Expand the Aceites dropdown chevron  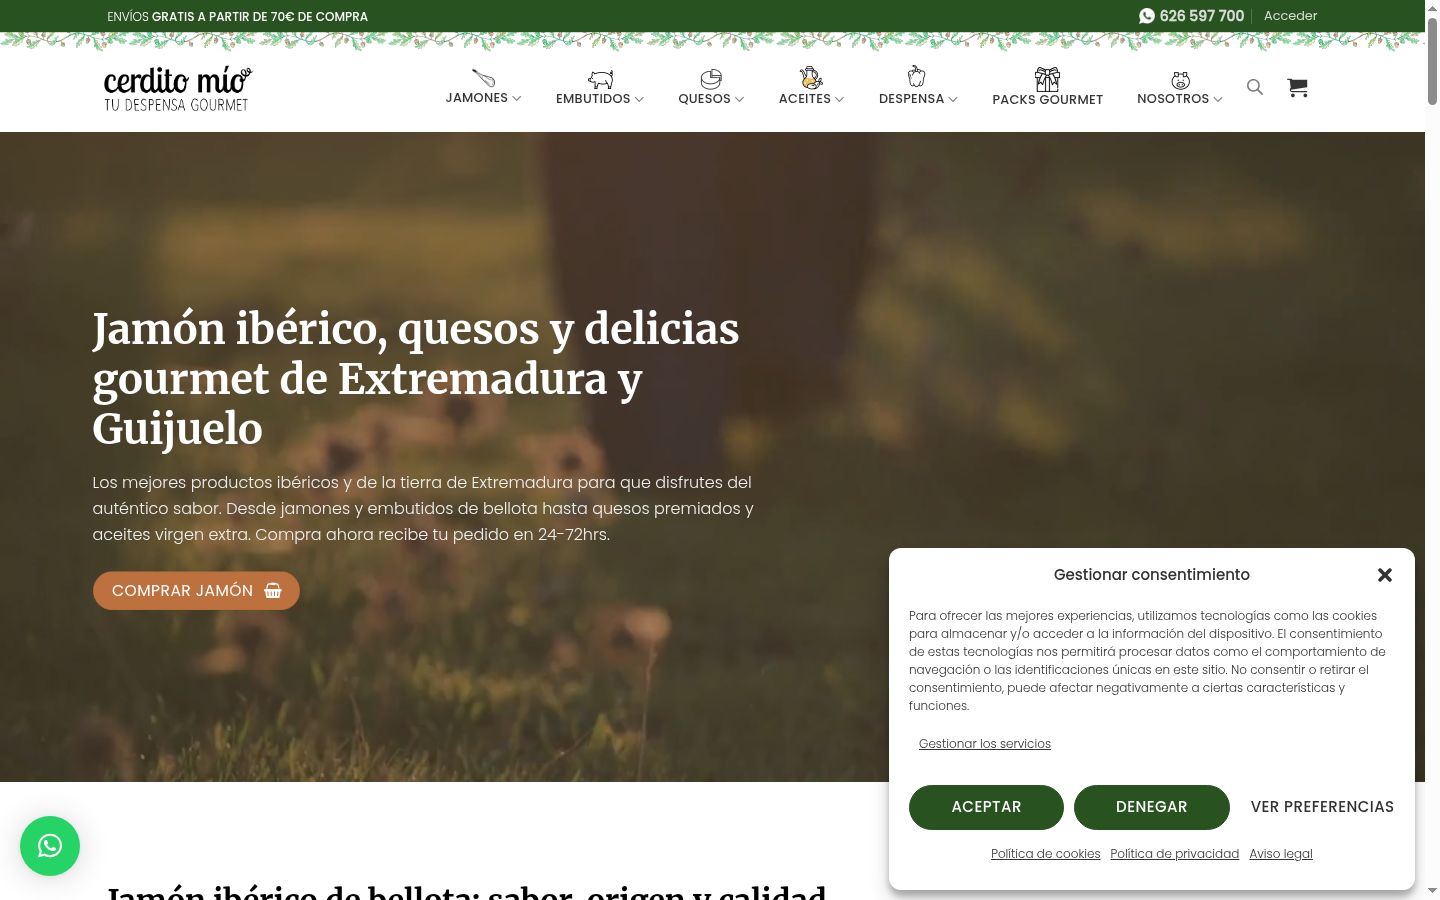pyautogui.click(x=839, y=100)
